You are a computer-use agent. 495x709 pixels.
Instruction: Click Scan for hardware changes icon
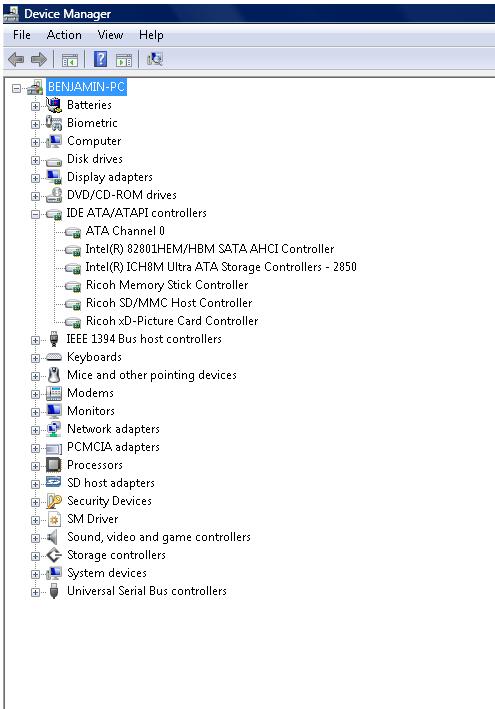[155, 59]
